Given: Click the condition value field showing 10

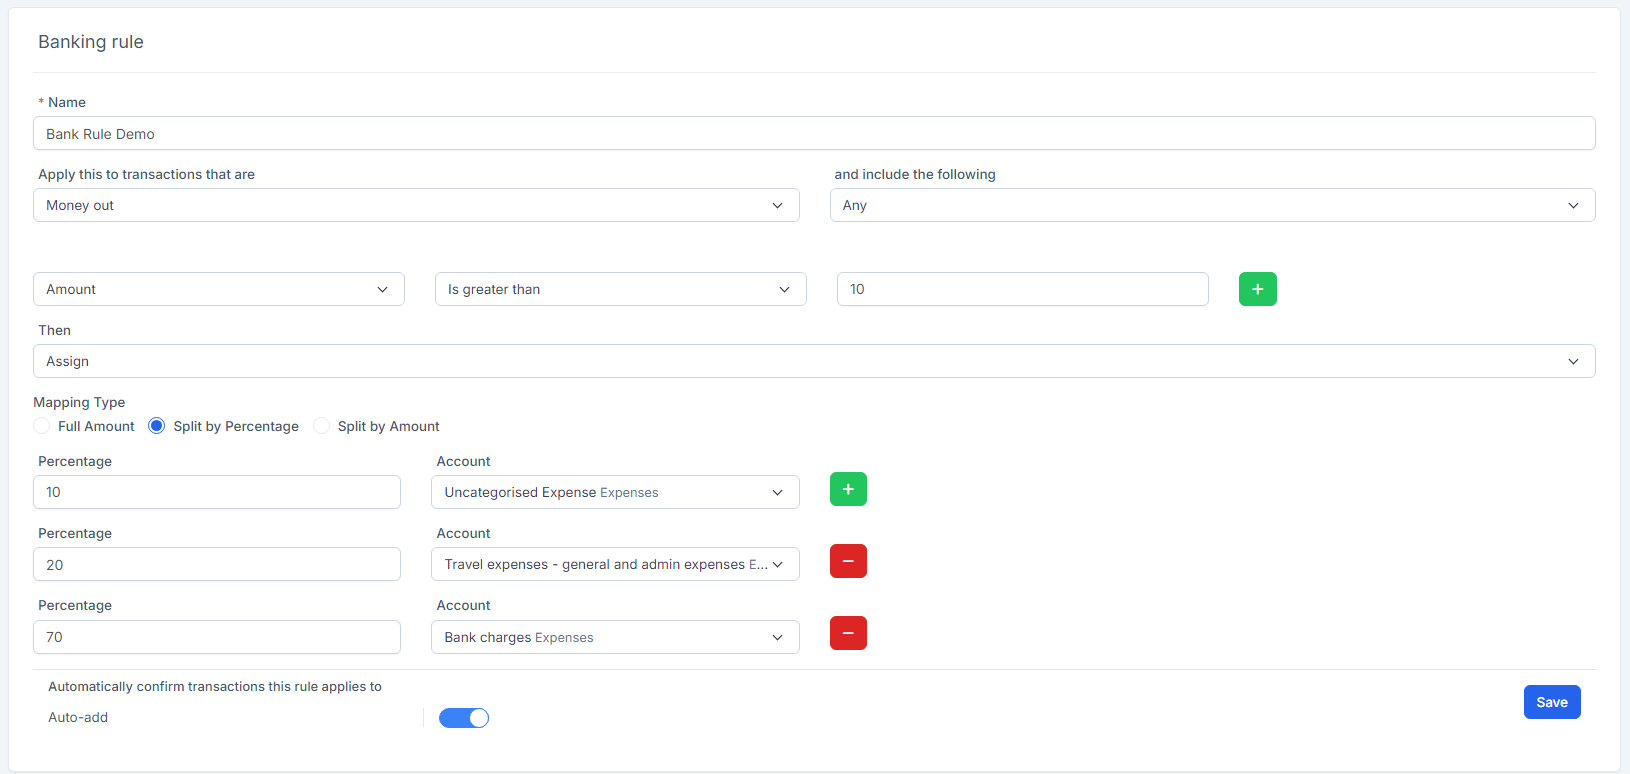Looking at the screenshot, I should [x=1022, y=289].
